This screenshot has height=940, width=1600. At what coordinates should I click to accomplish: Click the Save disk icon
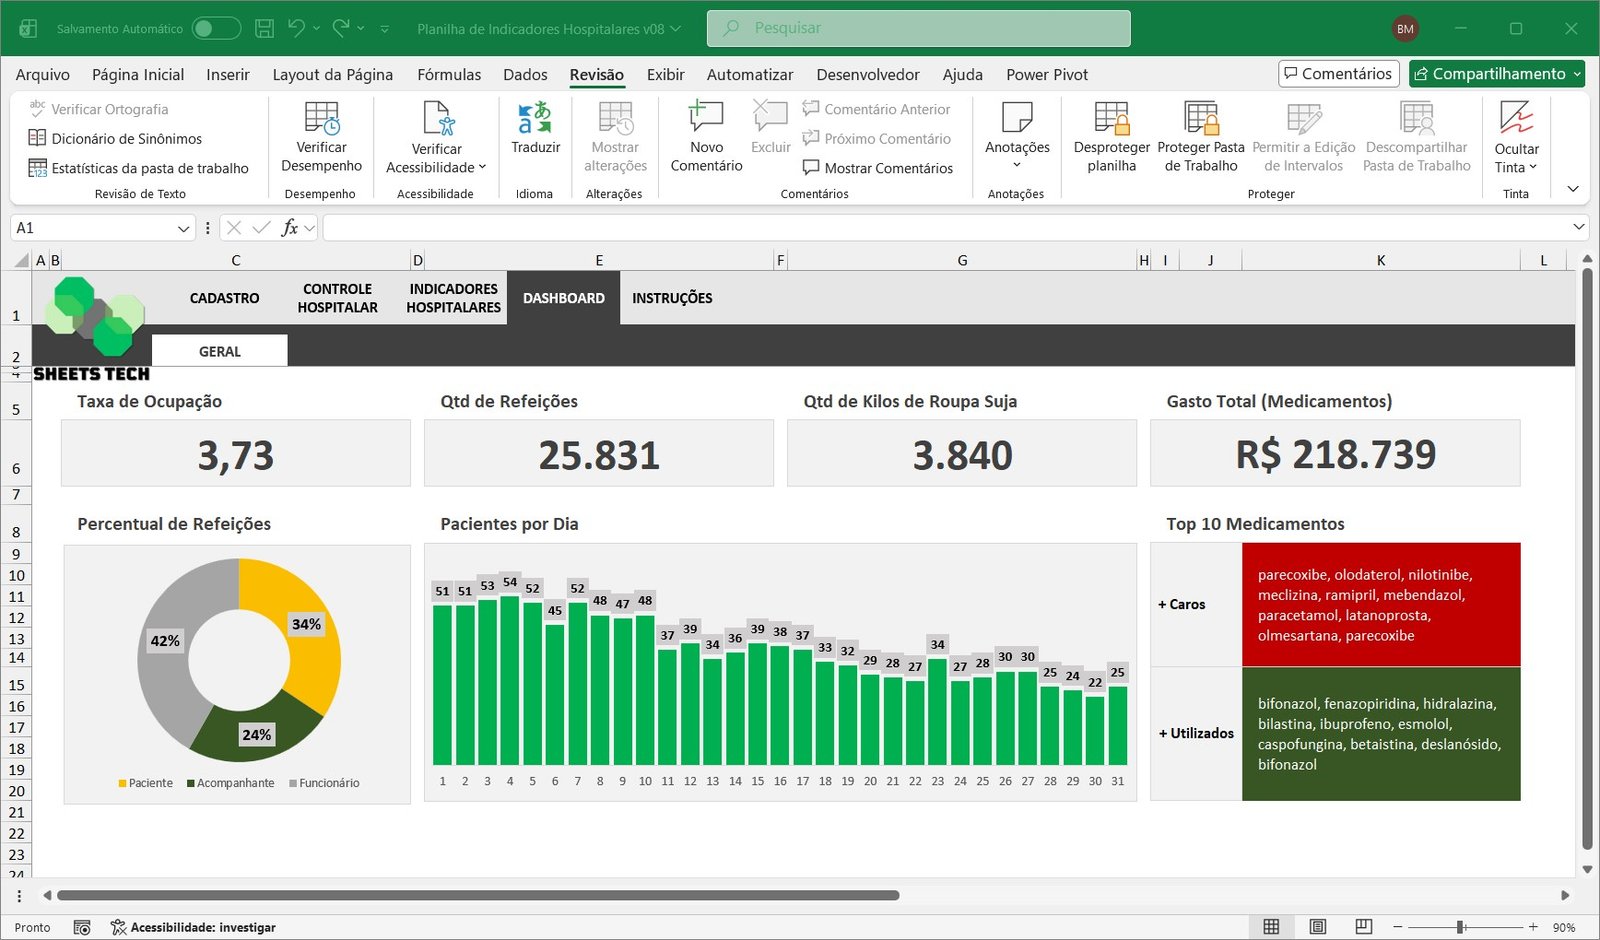pyautogui.click(x=264, y=29)
